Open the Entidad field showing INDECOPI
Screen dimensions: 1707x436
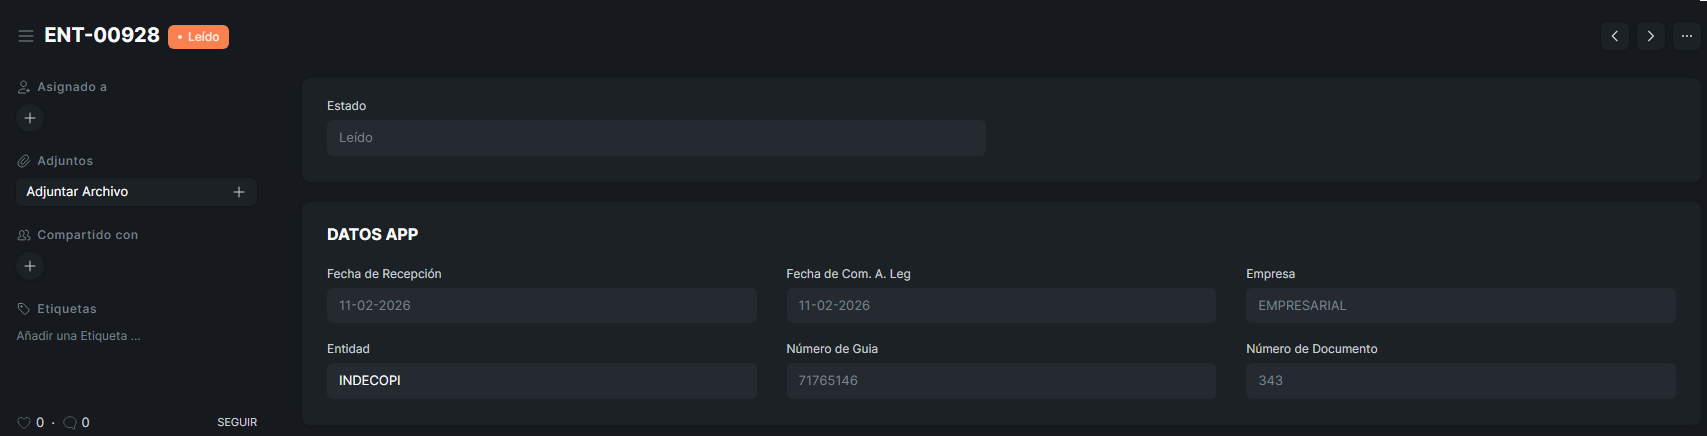(541, 381)
